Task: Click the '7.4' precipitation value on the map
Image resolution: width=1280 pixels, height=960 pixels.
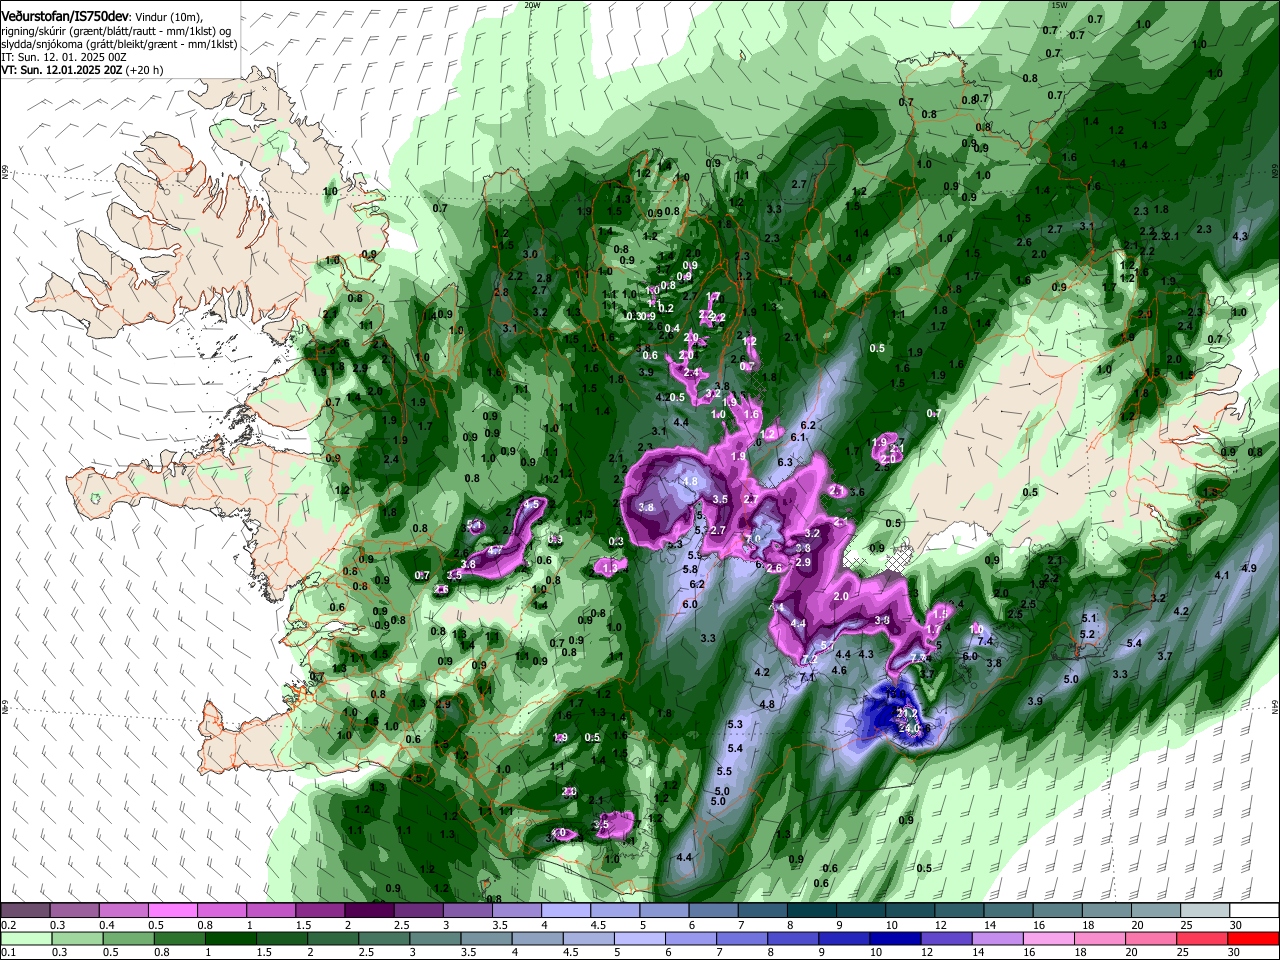Action: [x=984, y=641]
